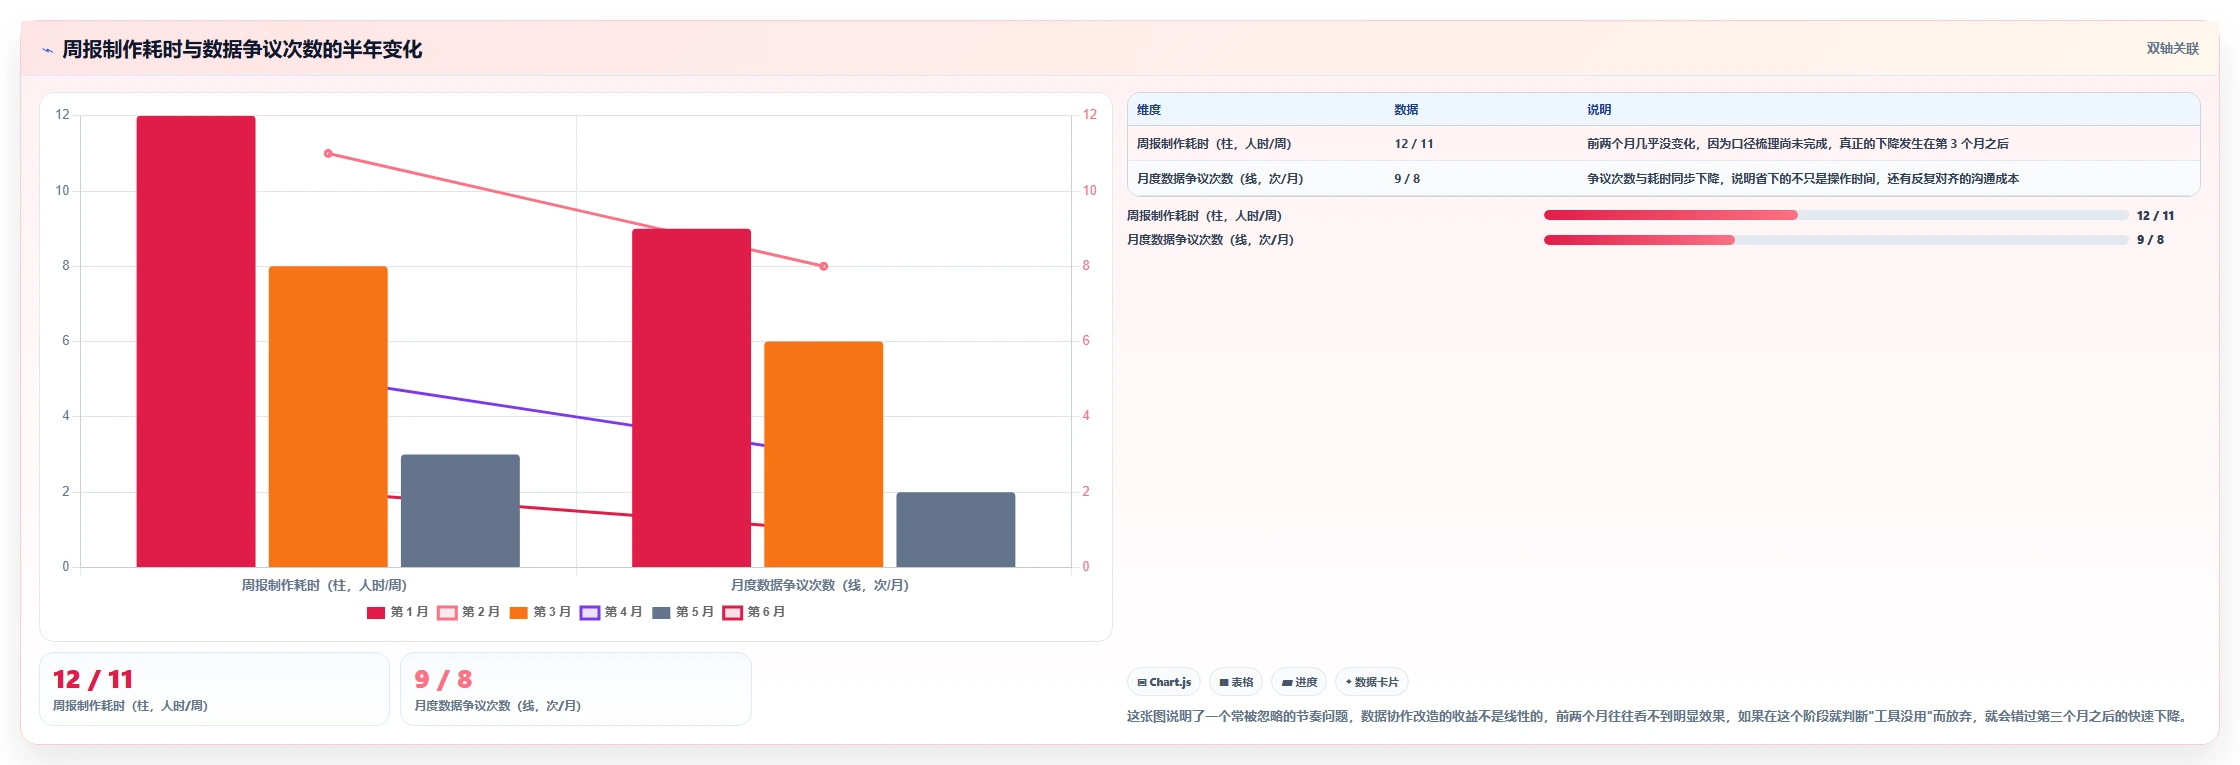The height and width of the screenshot is (765, 2240).
Task: Click the small trend icon before the card title
Action: [47, 50]
